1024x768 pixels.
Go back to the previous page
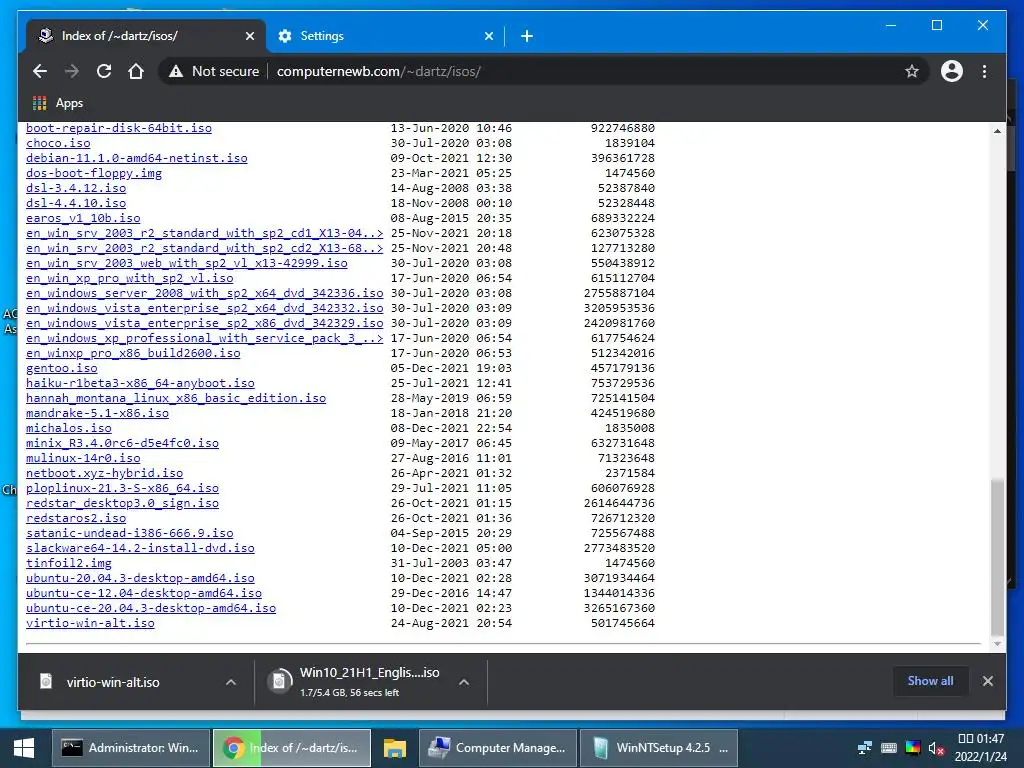click(x=40, y=71)
